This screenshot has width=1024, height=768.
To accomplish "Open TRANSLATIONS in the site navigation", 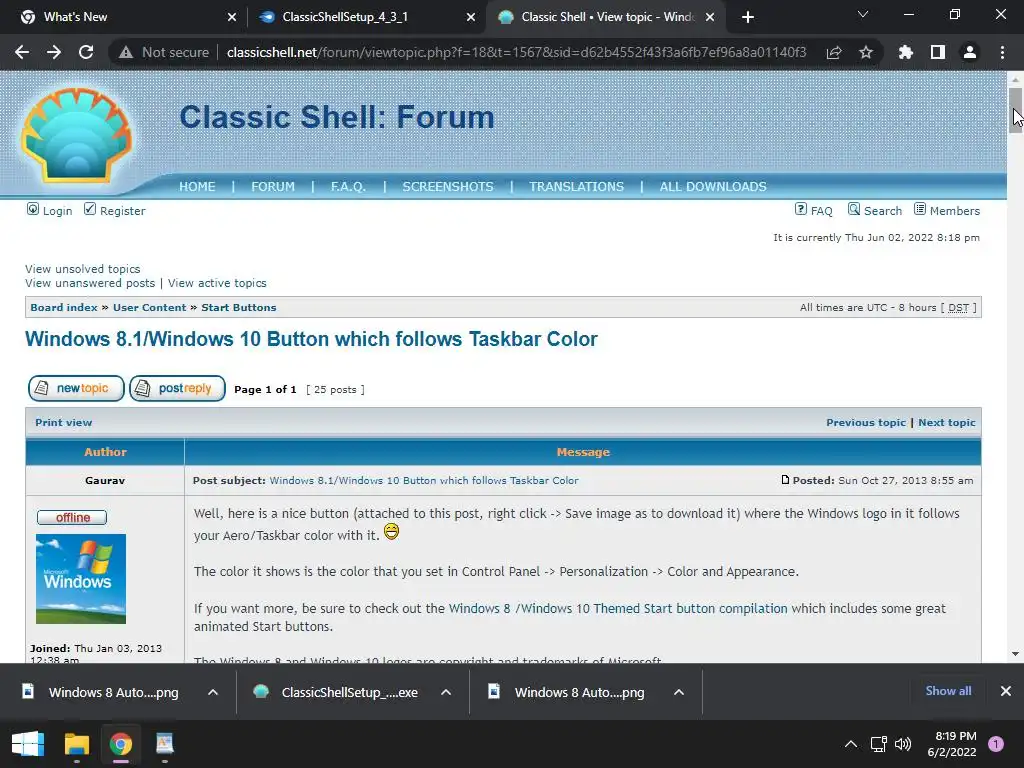I will tap(577, 187).
